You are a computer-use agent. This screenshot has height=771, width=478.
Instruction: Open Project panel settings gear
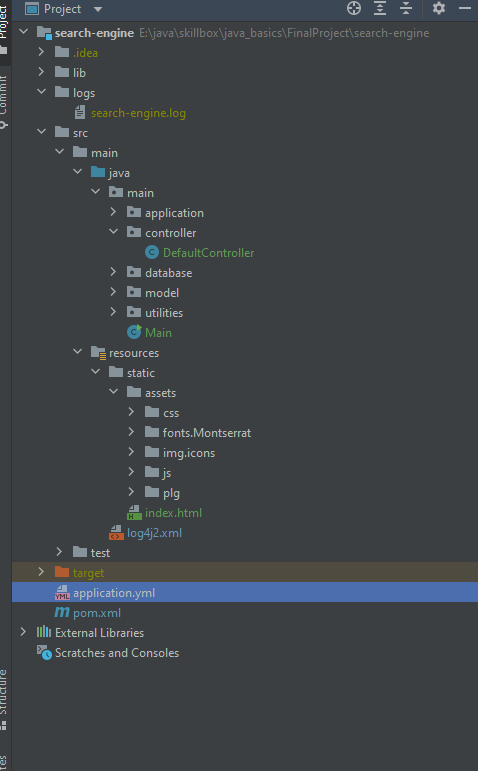pyautogui.click(x=439, y=8)
